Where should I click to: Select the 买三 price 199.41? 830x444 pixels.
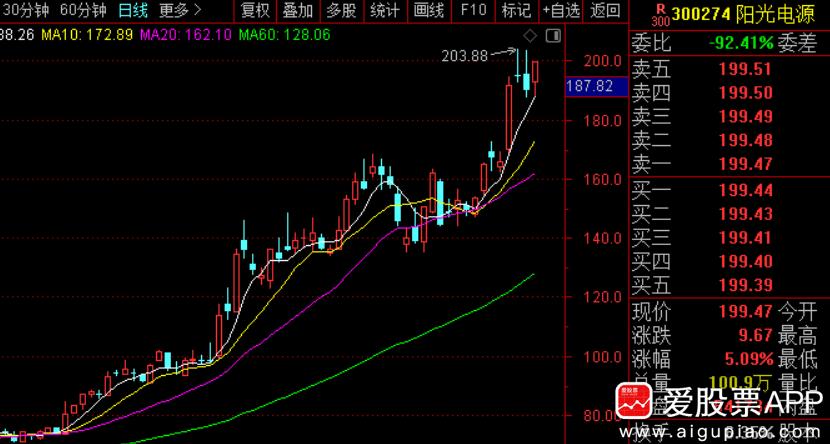tap(746, 238)
